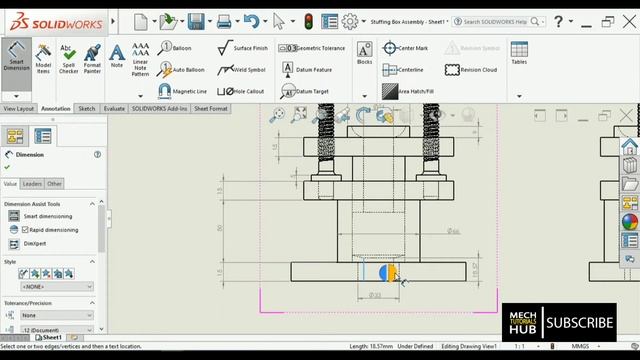Click the SUBSCRIBE overlay button
640x360 pixels.
[580, 323]
